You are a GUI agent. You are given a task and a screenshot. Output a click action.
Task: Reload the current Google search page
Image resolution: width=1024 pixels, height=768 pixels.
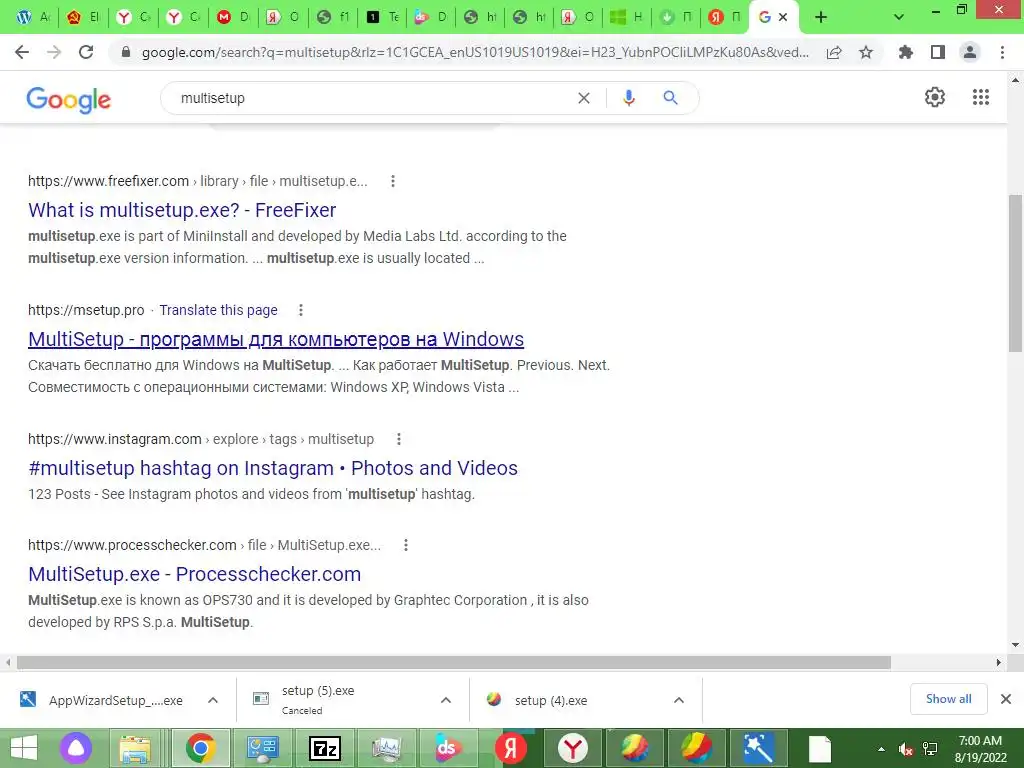point(86,52)
